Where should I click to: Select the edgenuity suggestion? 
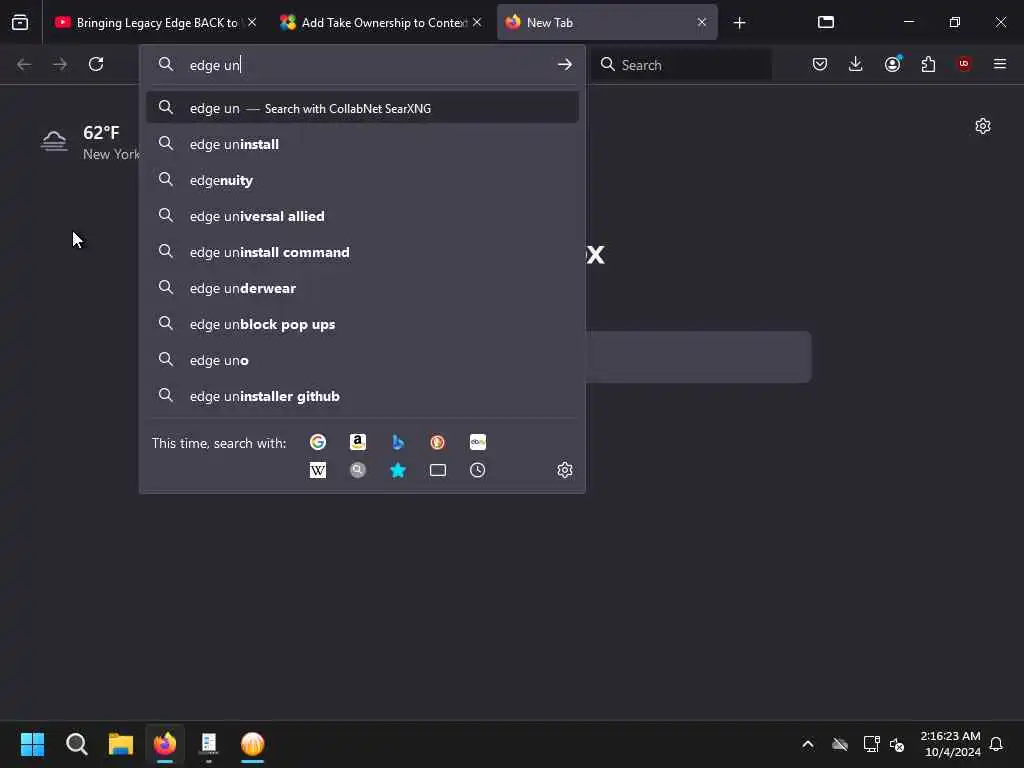(362, 180)
